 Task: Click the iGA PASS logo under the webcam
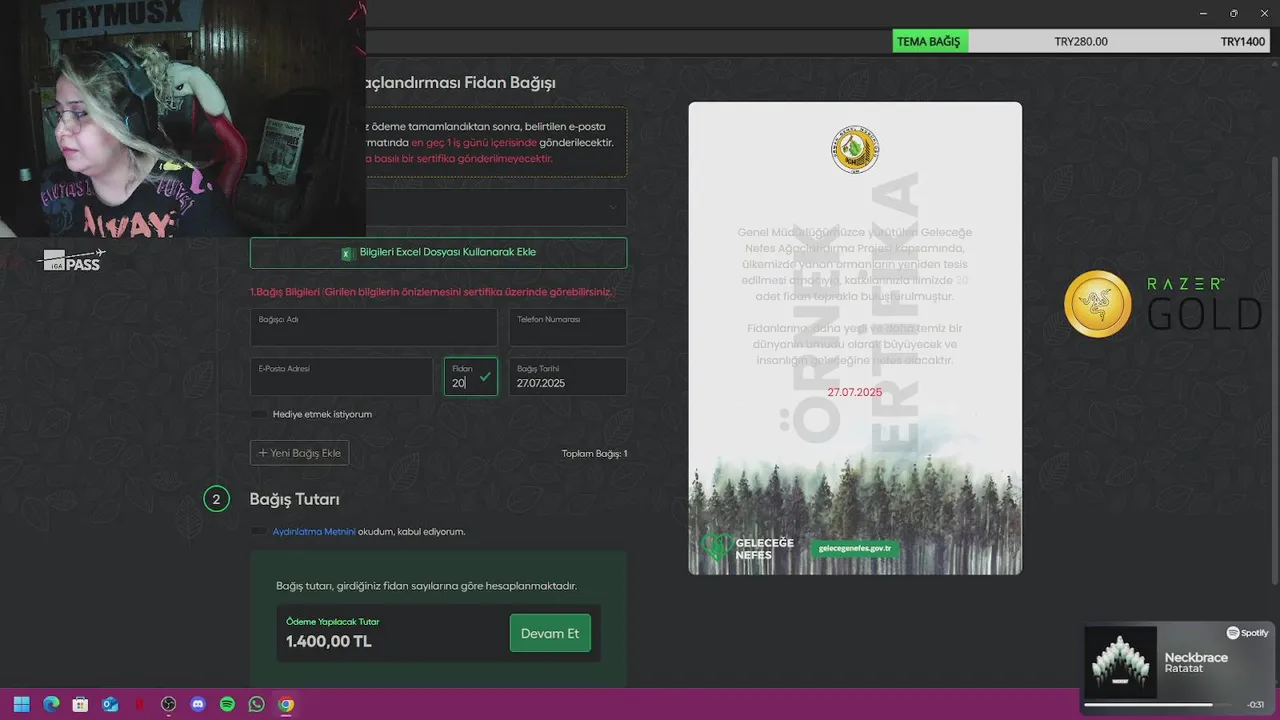tap(72, 260)
